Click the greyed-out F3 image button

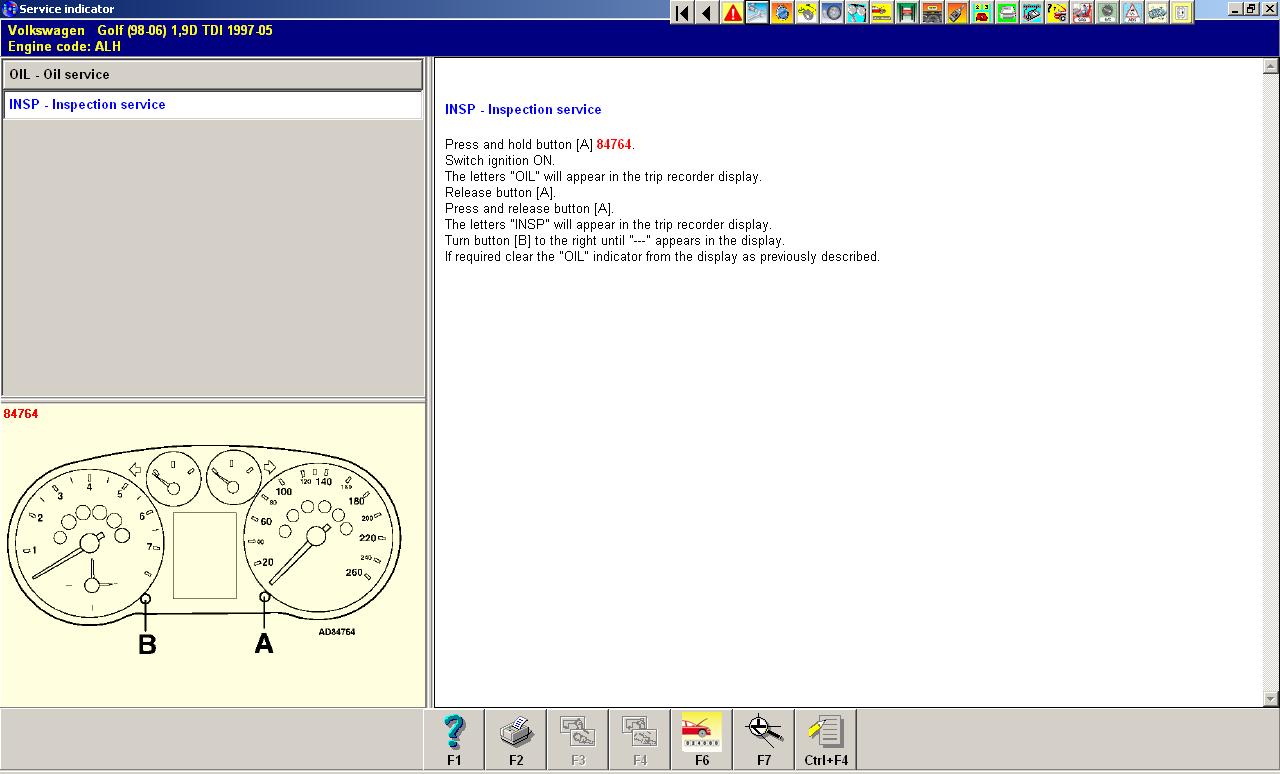(578, 740)
